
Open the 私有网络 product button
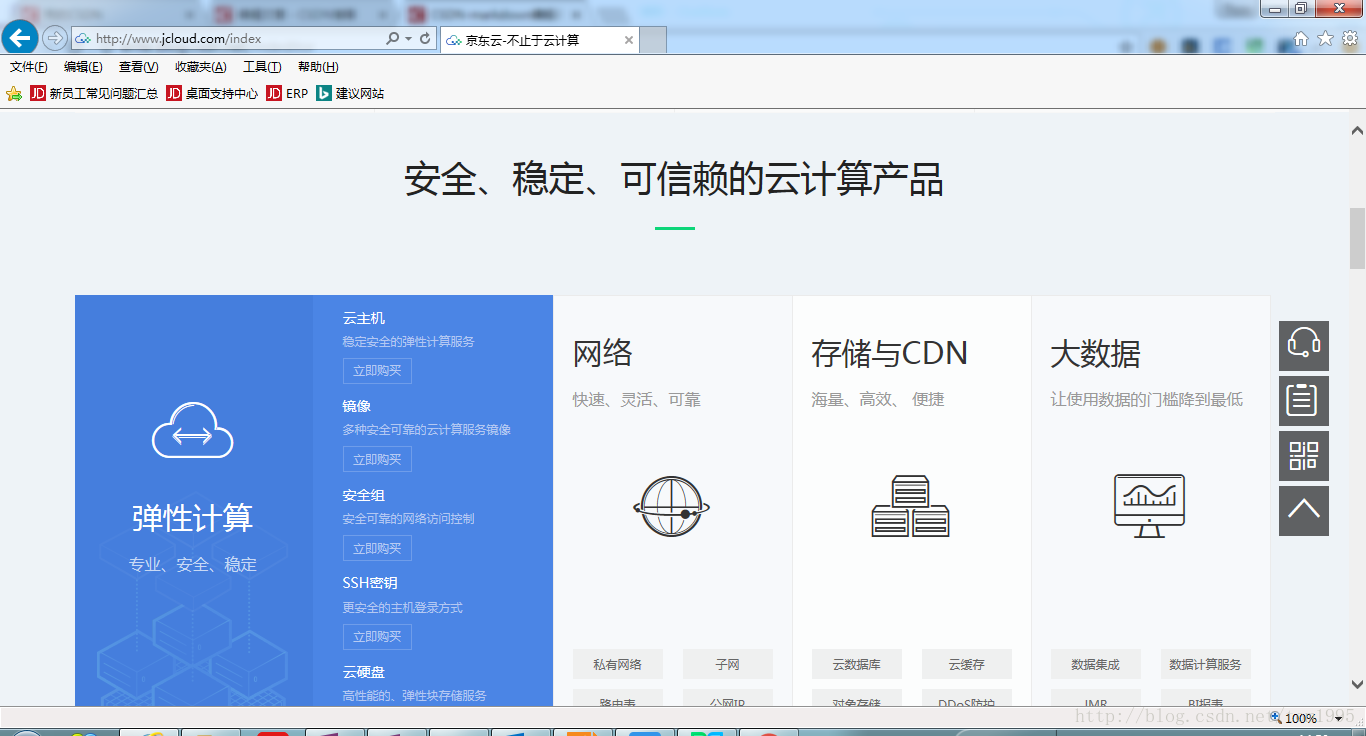point(618,664)
